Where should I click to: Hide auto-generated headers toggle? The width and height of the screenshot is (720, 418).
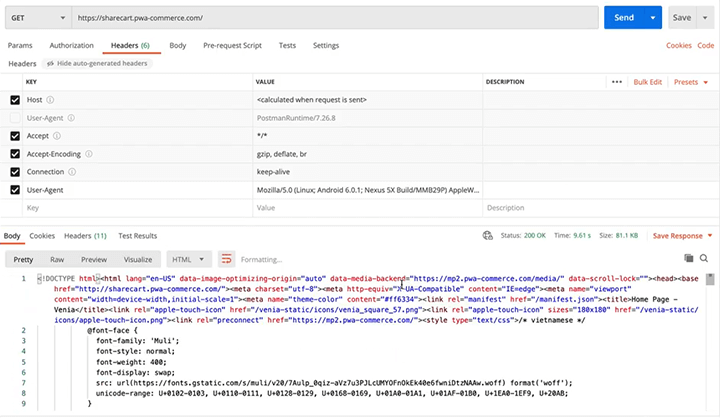click(97, 63)
